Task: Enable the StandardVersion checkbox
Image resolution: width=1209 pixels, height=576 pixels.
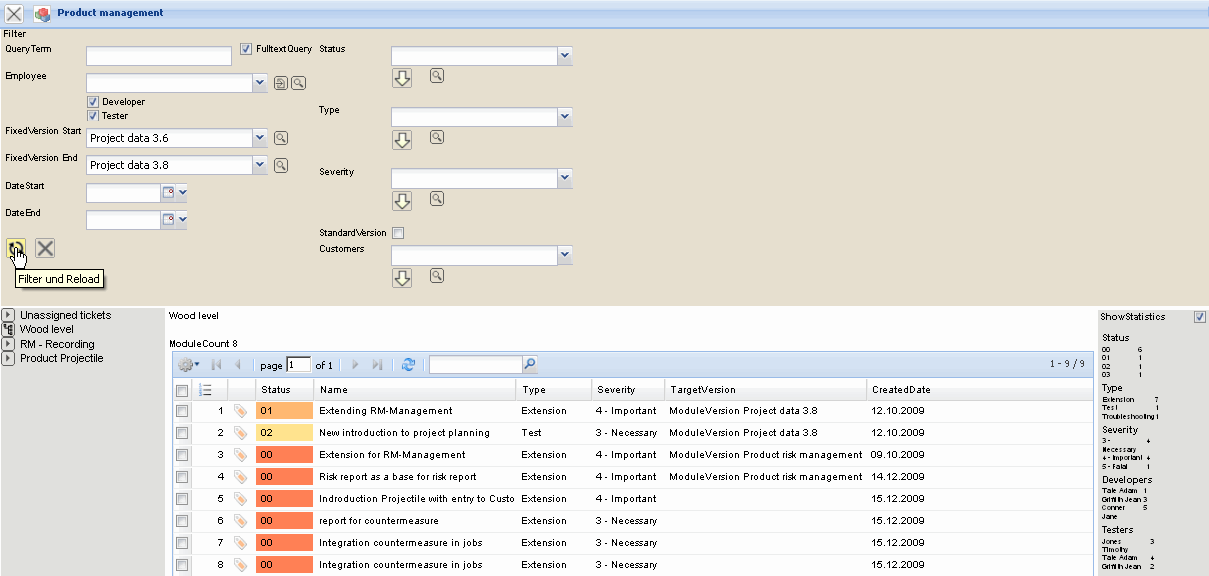Action: click(x=398, y=233)
